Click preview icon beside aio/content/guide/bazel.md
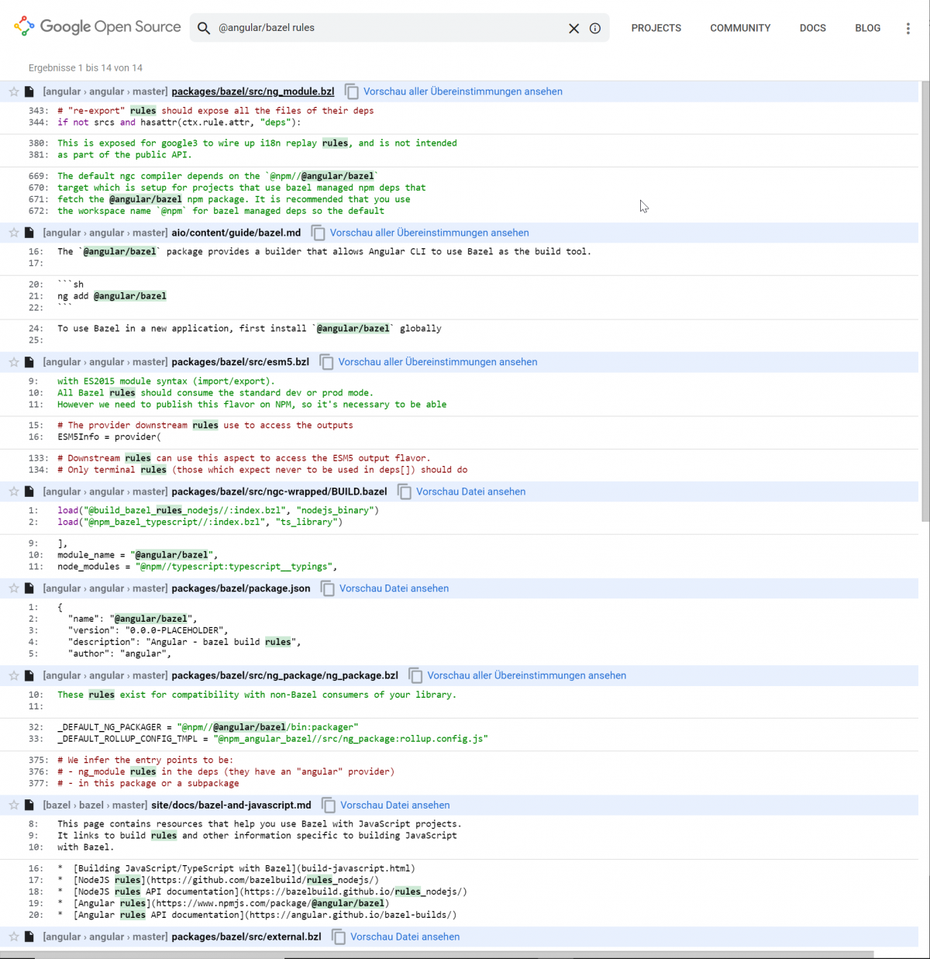 (x=318, y=233)
